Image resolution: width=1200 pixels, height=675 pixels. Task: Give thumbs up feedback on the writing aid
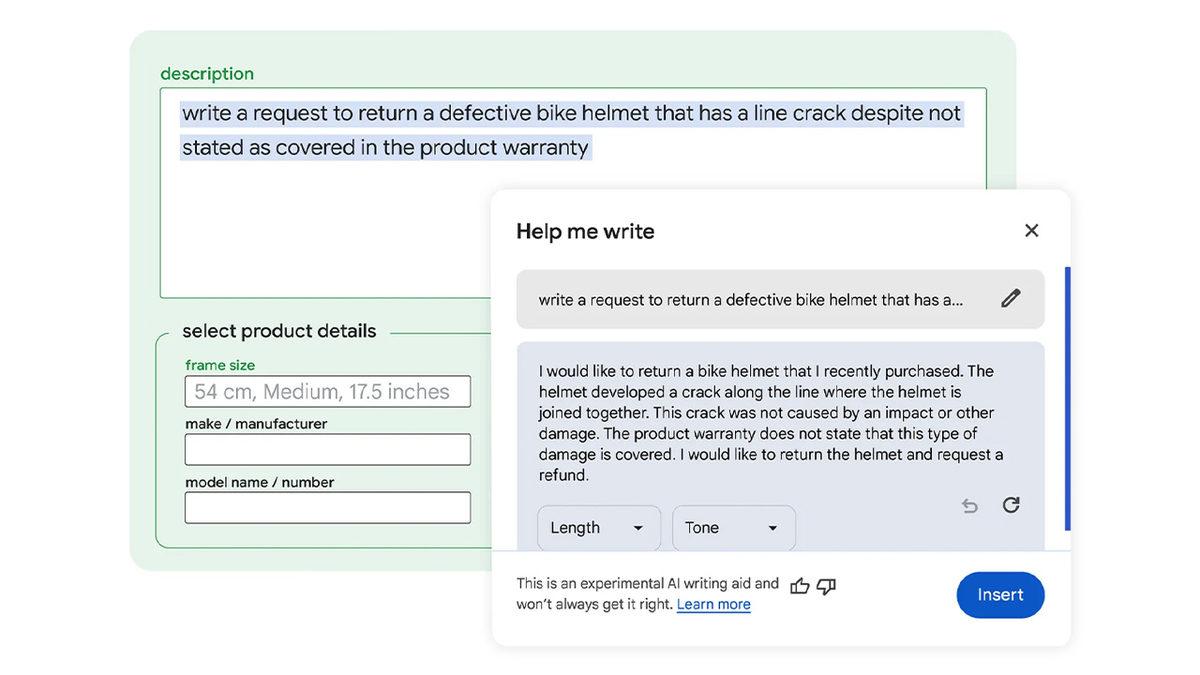799,585
